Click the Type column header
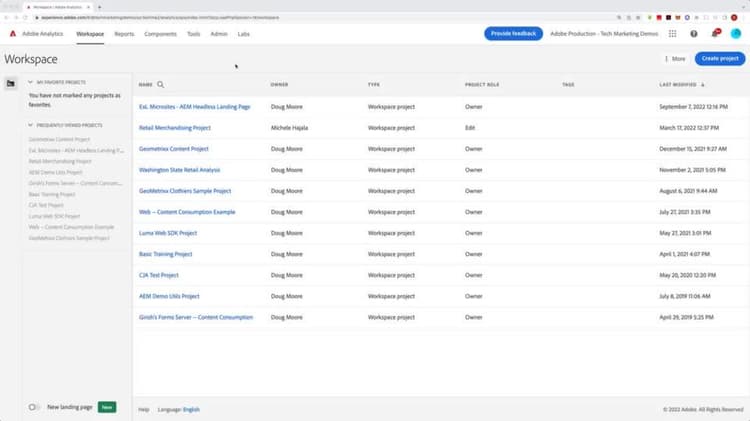 click(374, 85)
